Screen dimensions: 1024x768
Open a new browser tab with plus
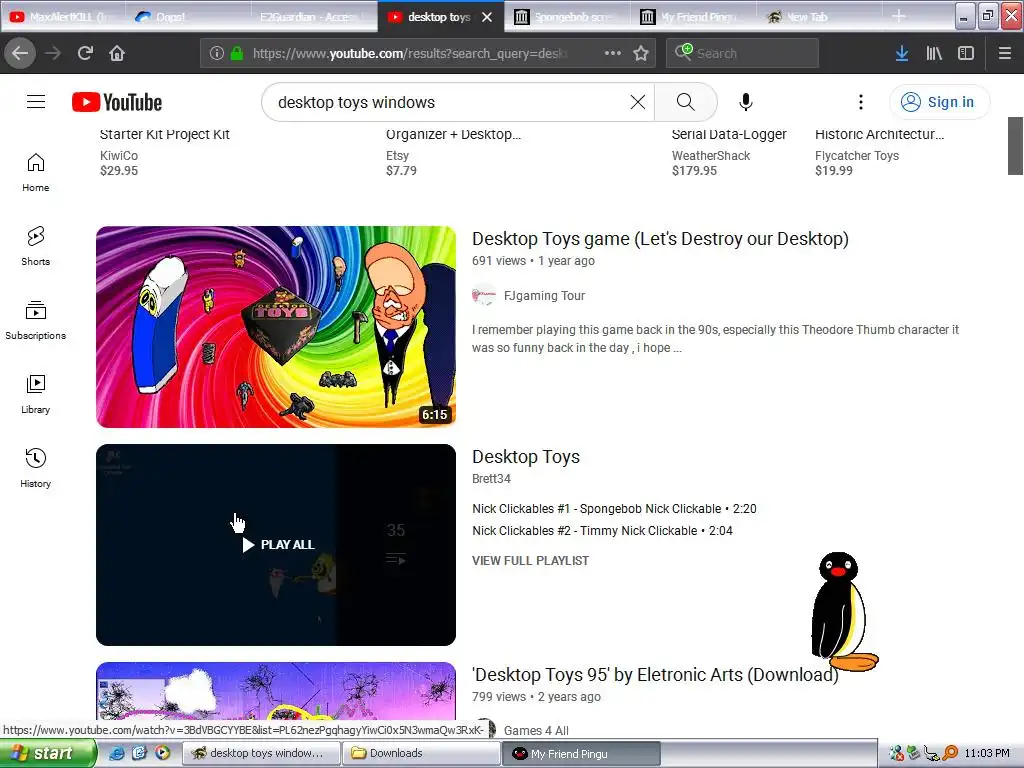(899, 16)
